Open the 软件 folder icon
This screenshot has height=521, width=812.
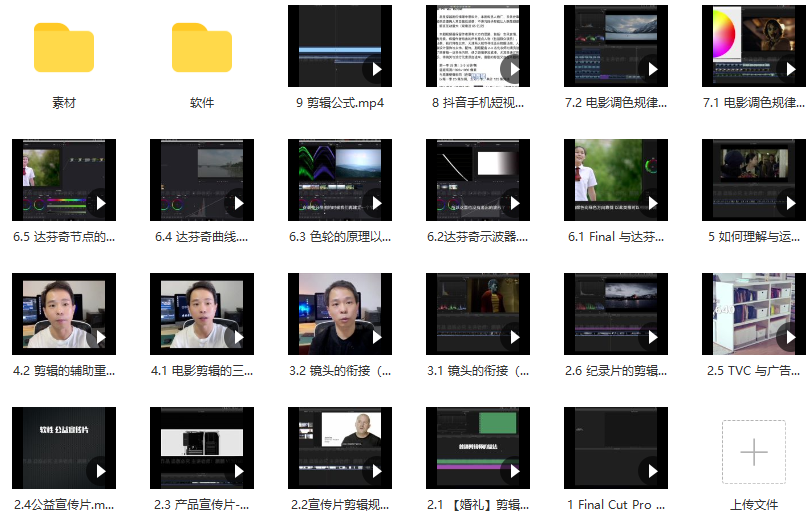pos(201,47)
